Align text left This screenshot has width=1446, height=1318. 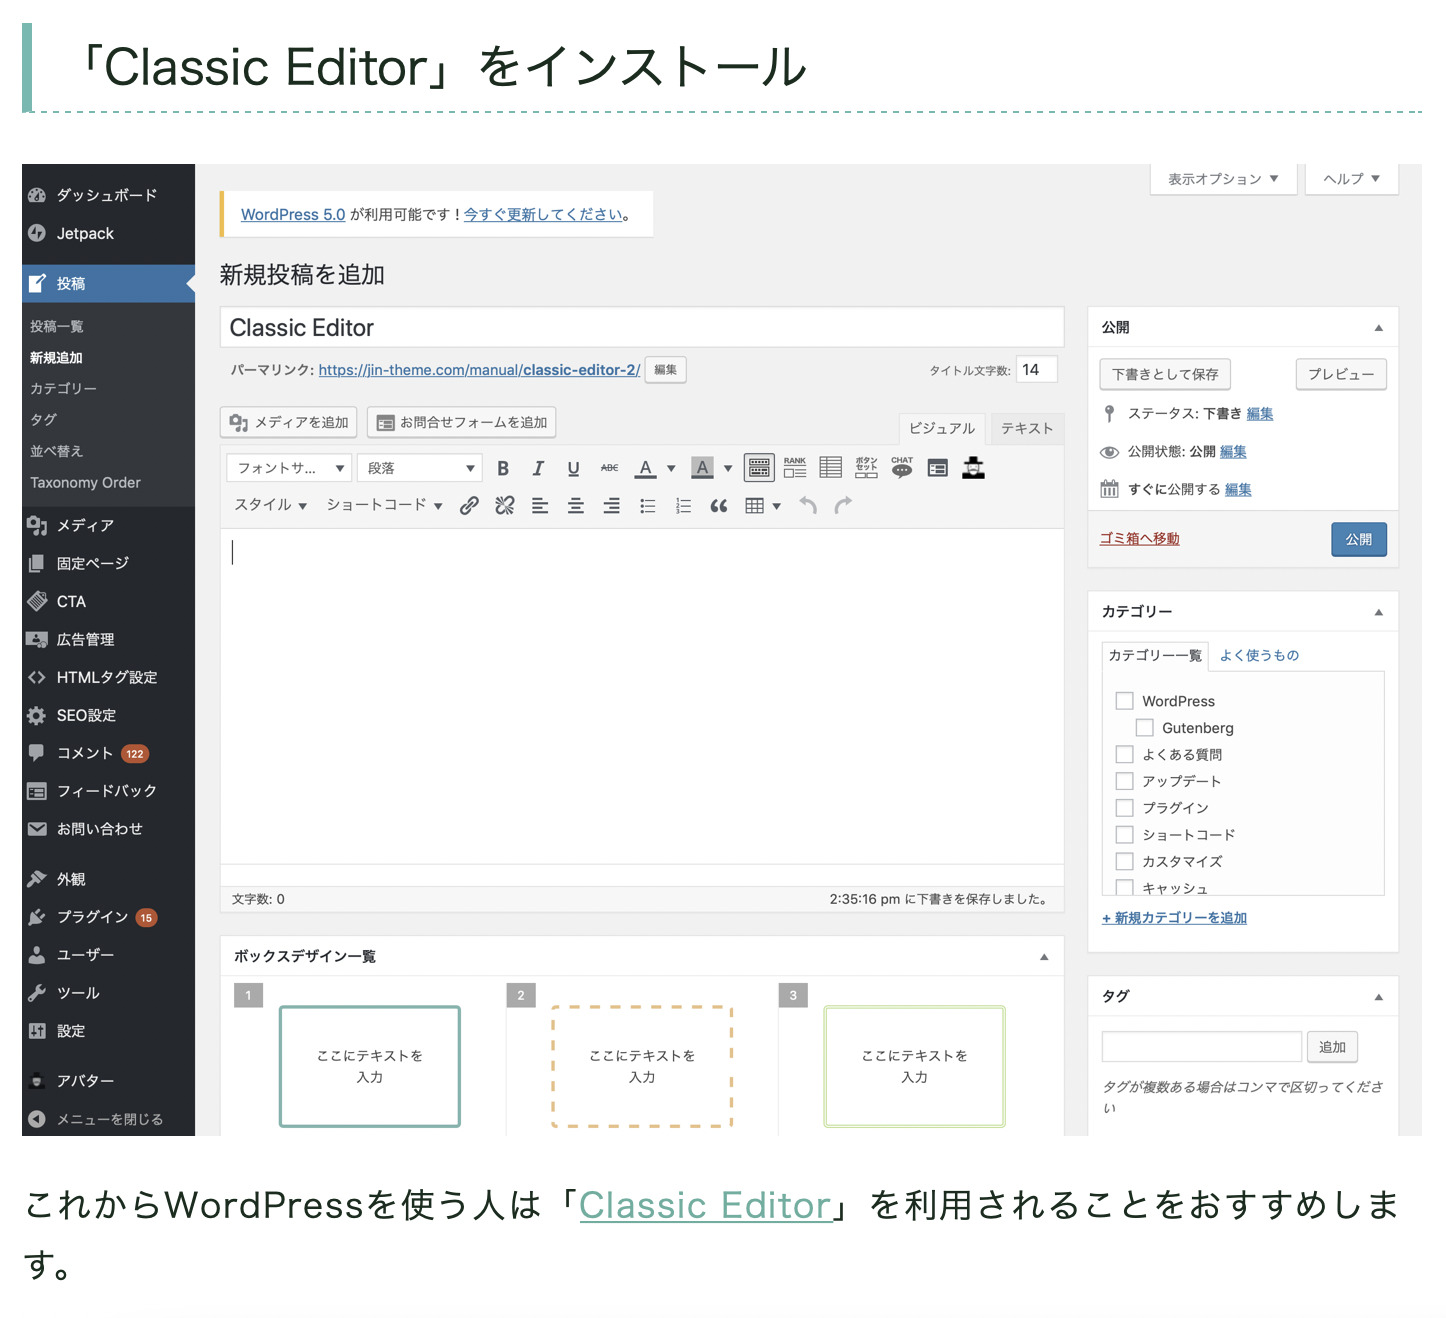[x=540, y=505]
